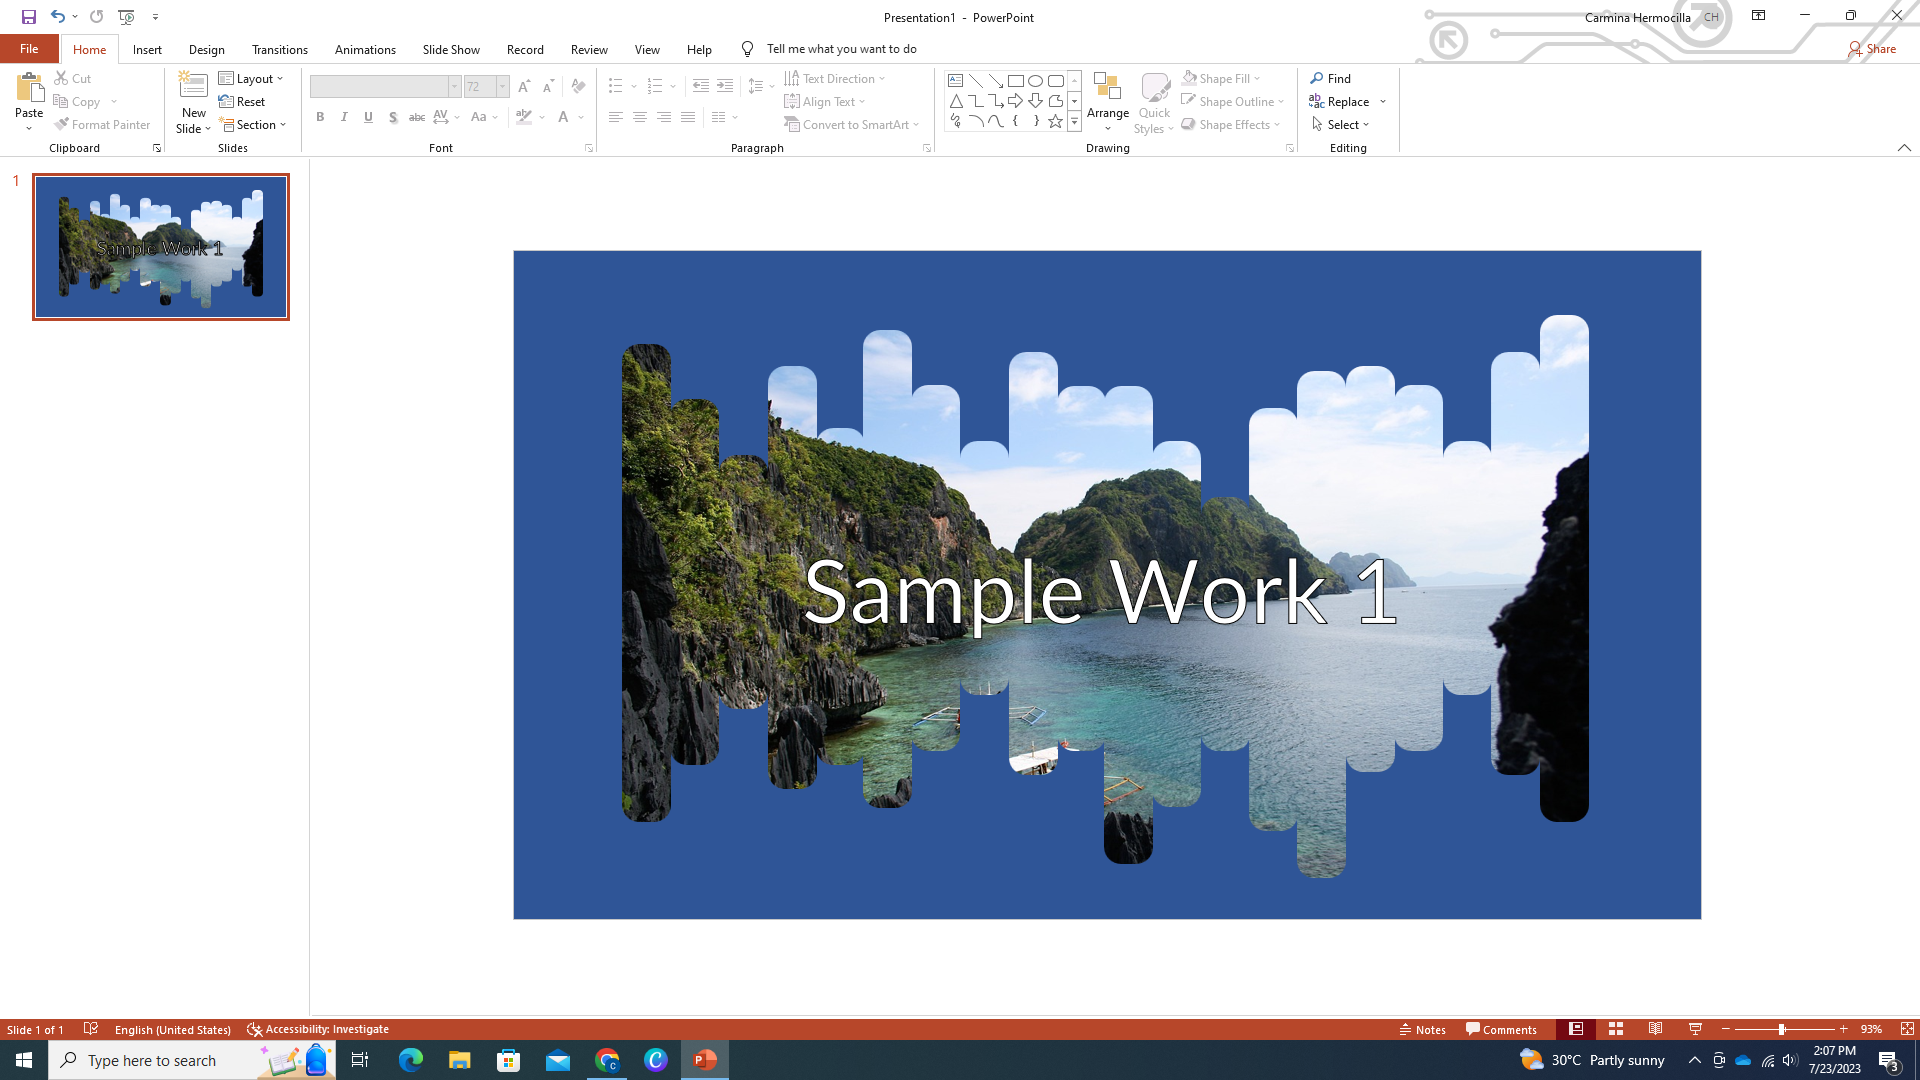Click the Undo arrow icon
Image resolution: width=1920 pixels, height=1080 pixels.
click(x=58, y=17)
